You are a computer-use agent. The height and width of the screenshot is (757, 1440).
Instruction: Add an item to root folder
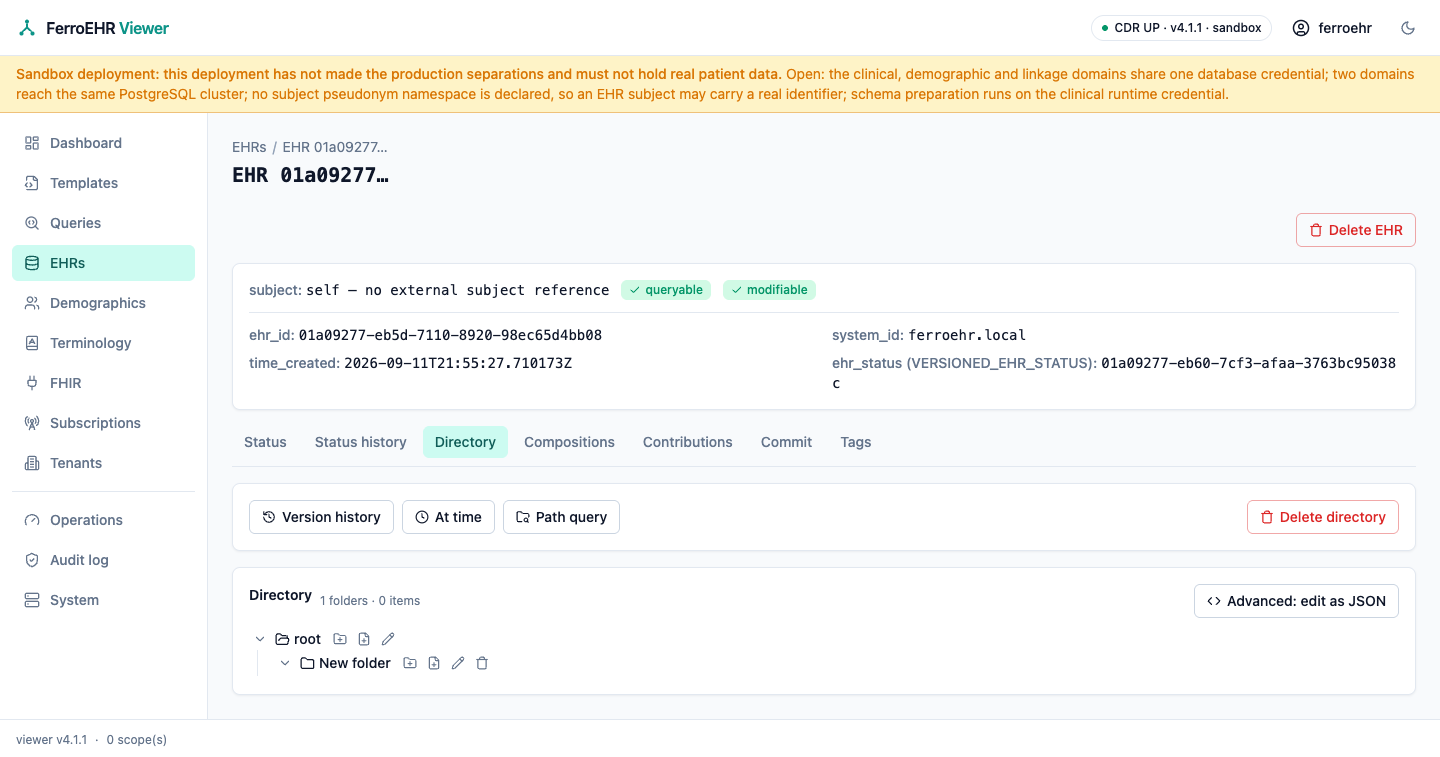[x=364, y=639]
